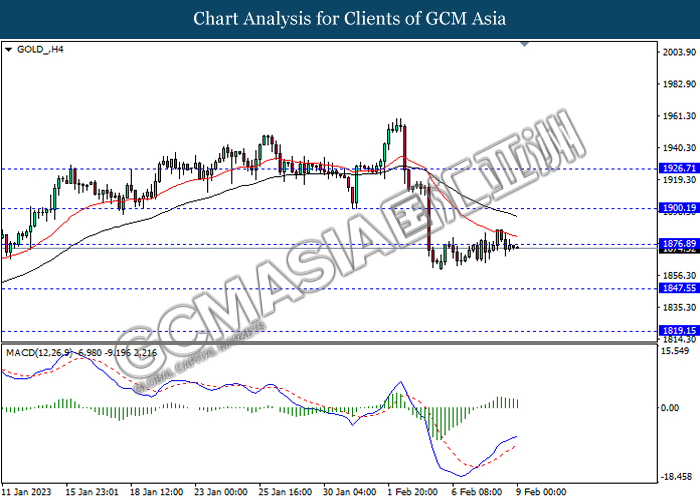Click the 1961.30 price axis value
Viewport: 700px width, 500px height.
679,116
